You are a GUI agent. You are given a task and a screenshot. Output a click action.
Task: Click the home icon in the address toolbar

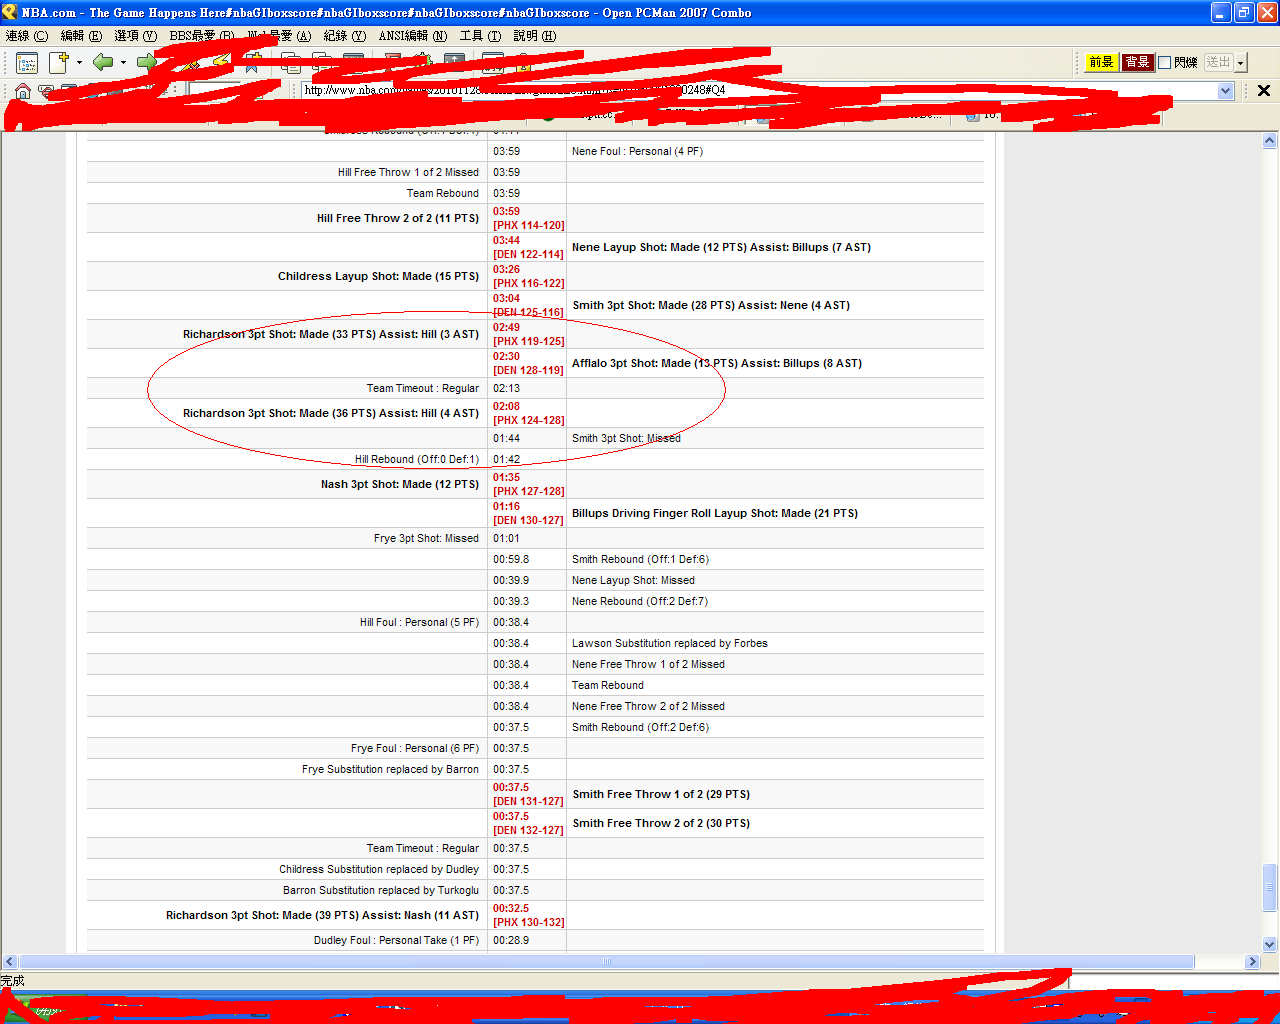point(23,91)
